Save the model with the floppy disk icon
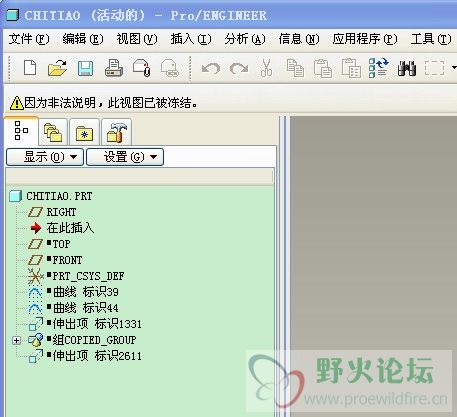This screenshot has height=417, width=457. pos(85,68)
